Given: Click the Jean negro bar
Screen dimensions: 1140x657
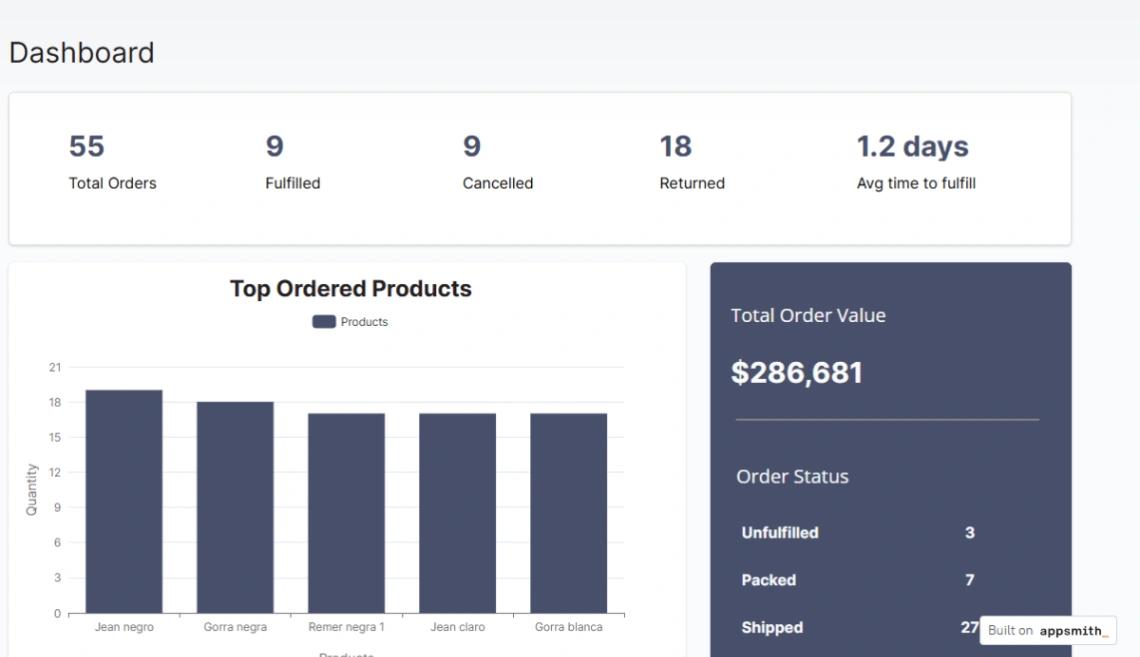Looking at the screenshot, I should click(124, 501).
